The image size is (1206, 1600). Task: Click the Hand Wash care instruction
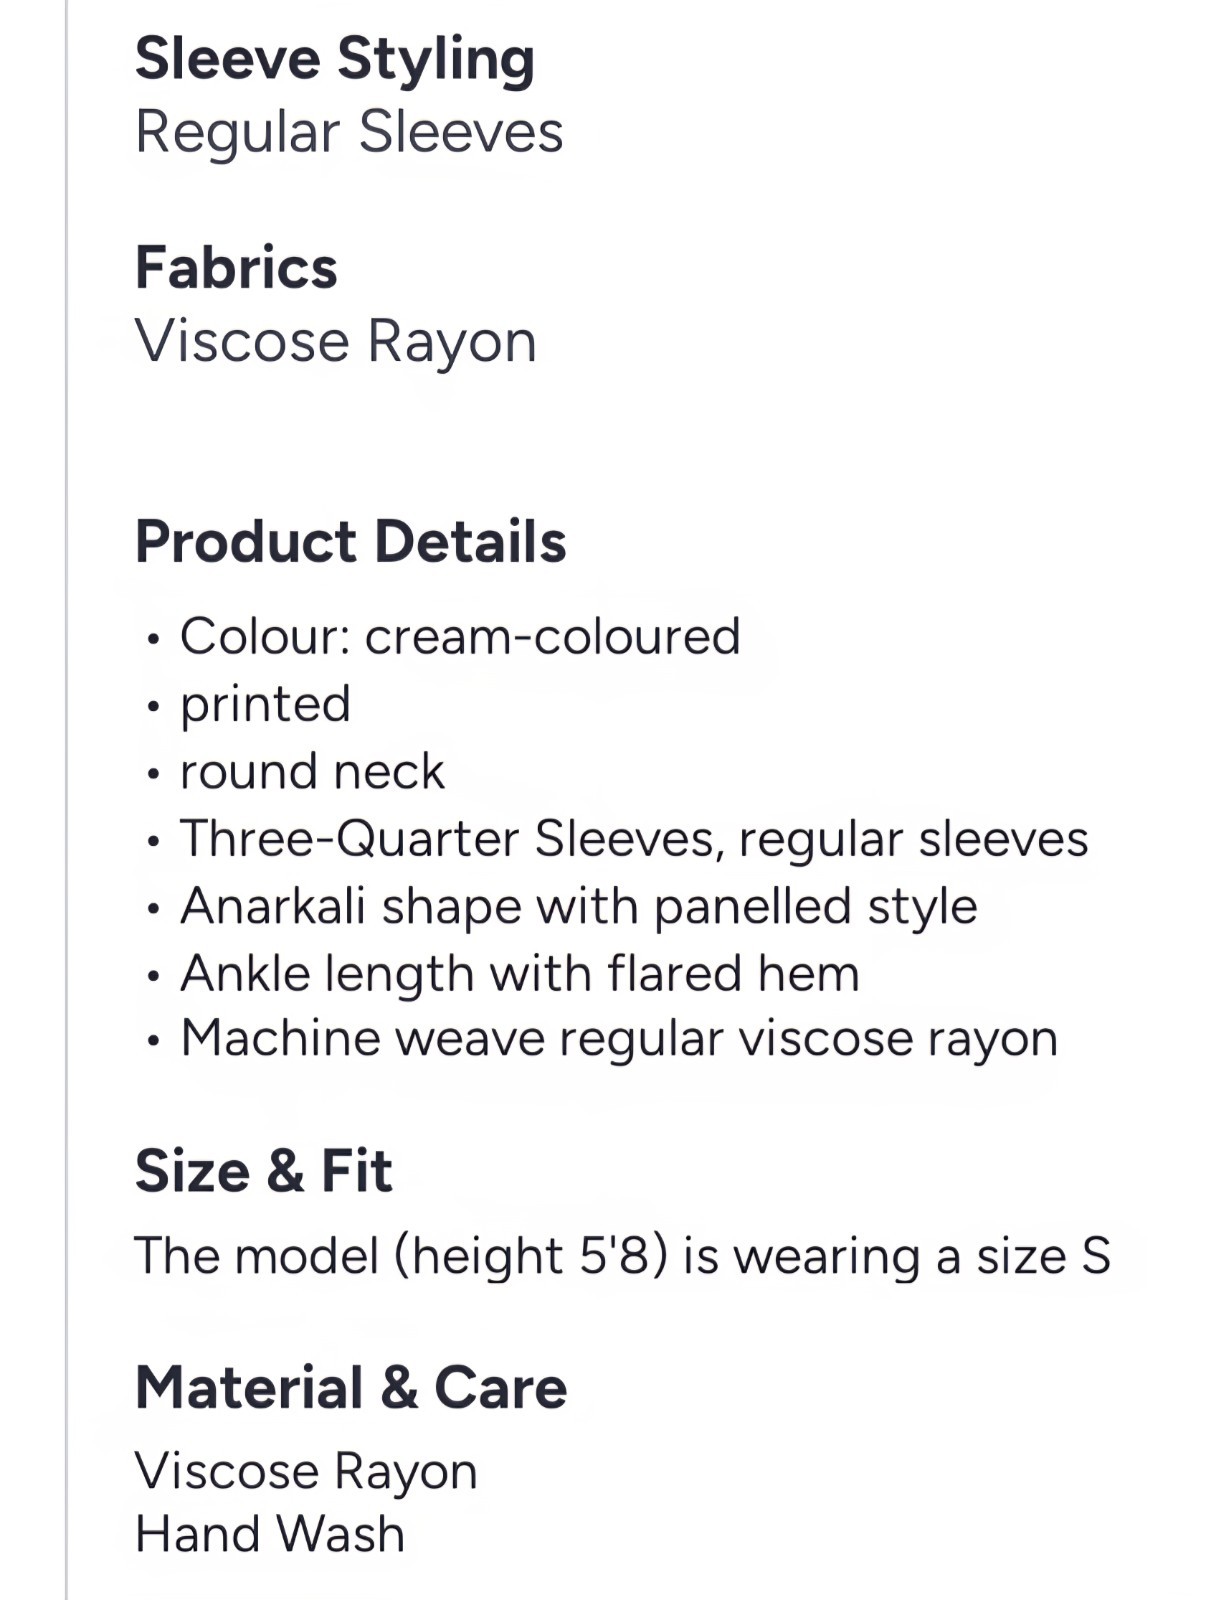click(x=270, y=1534)
